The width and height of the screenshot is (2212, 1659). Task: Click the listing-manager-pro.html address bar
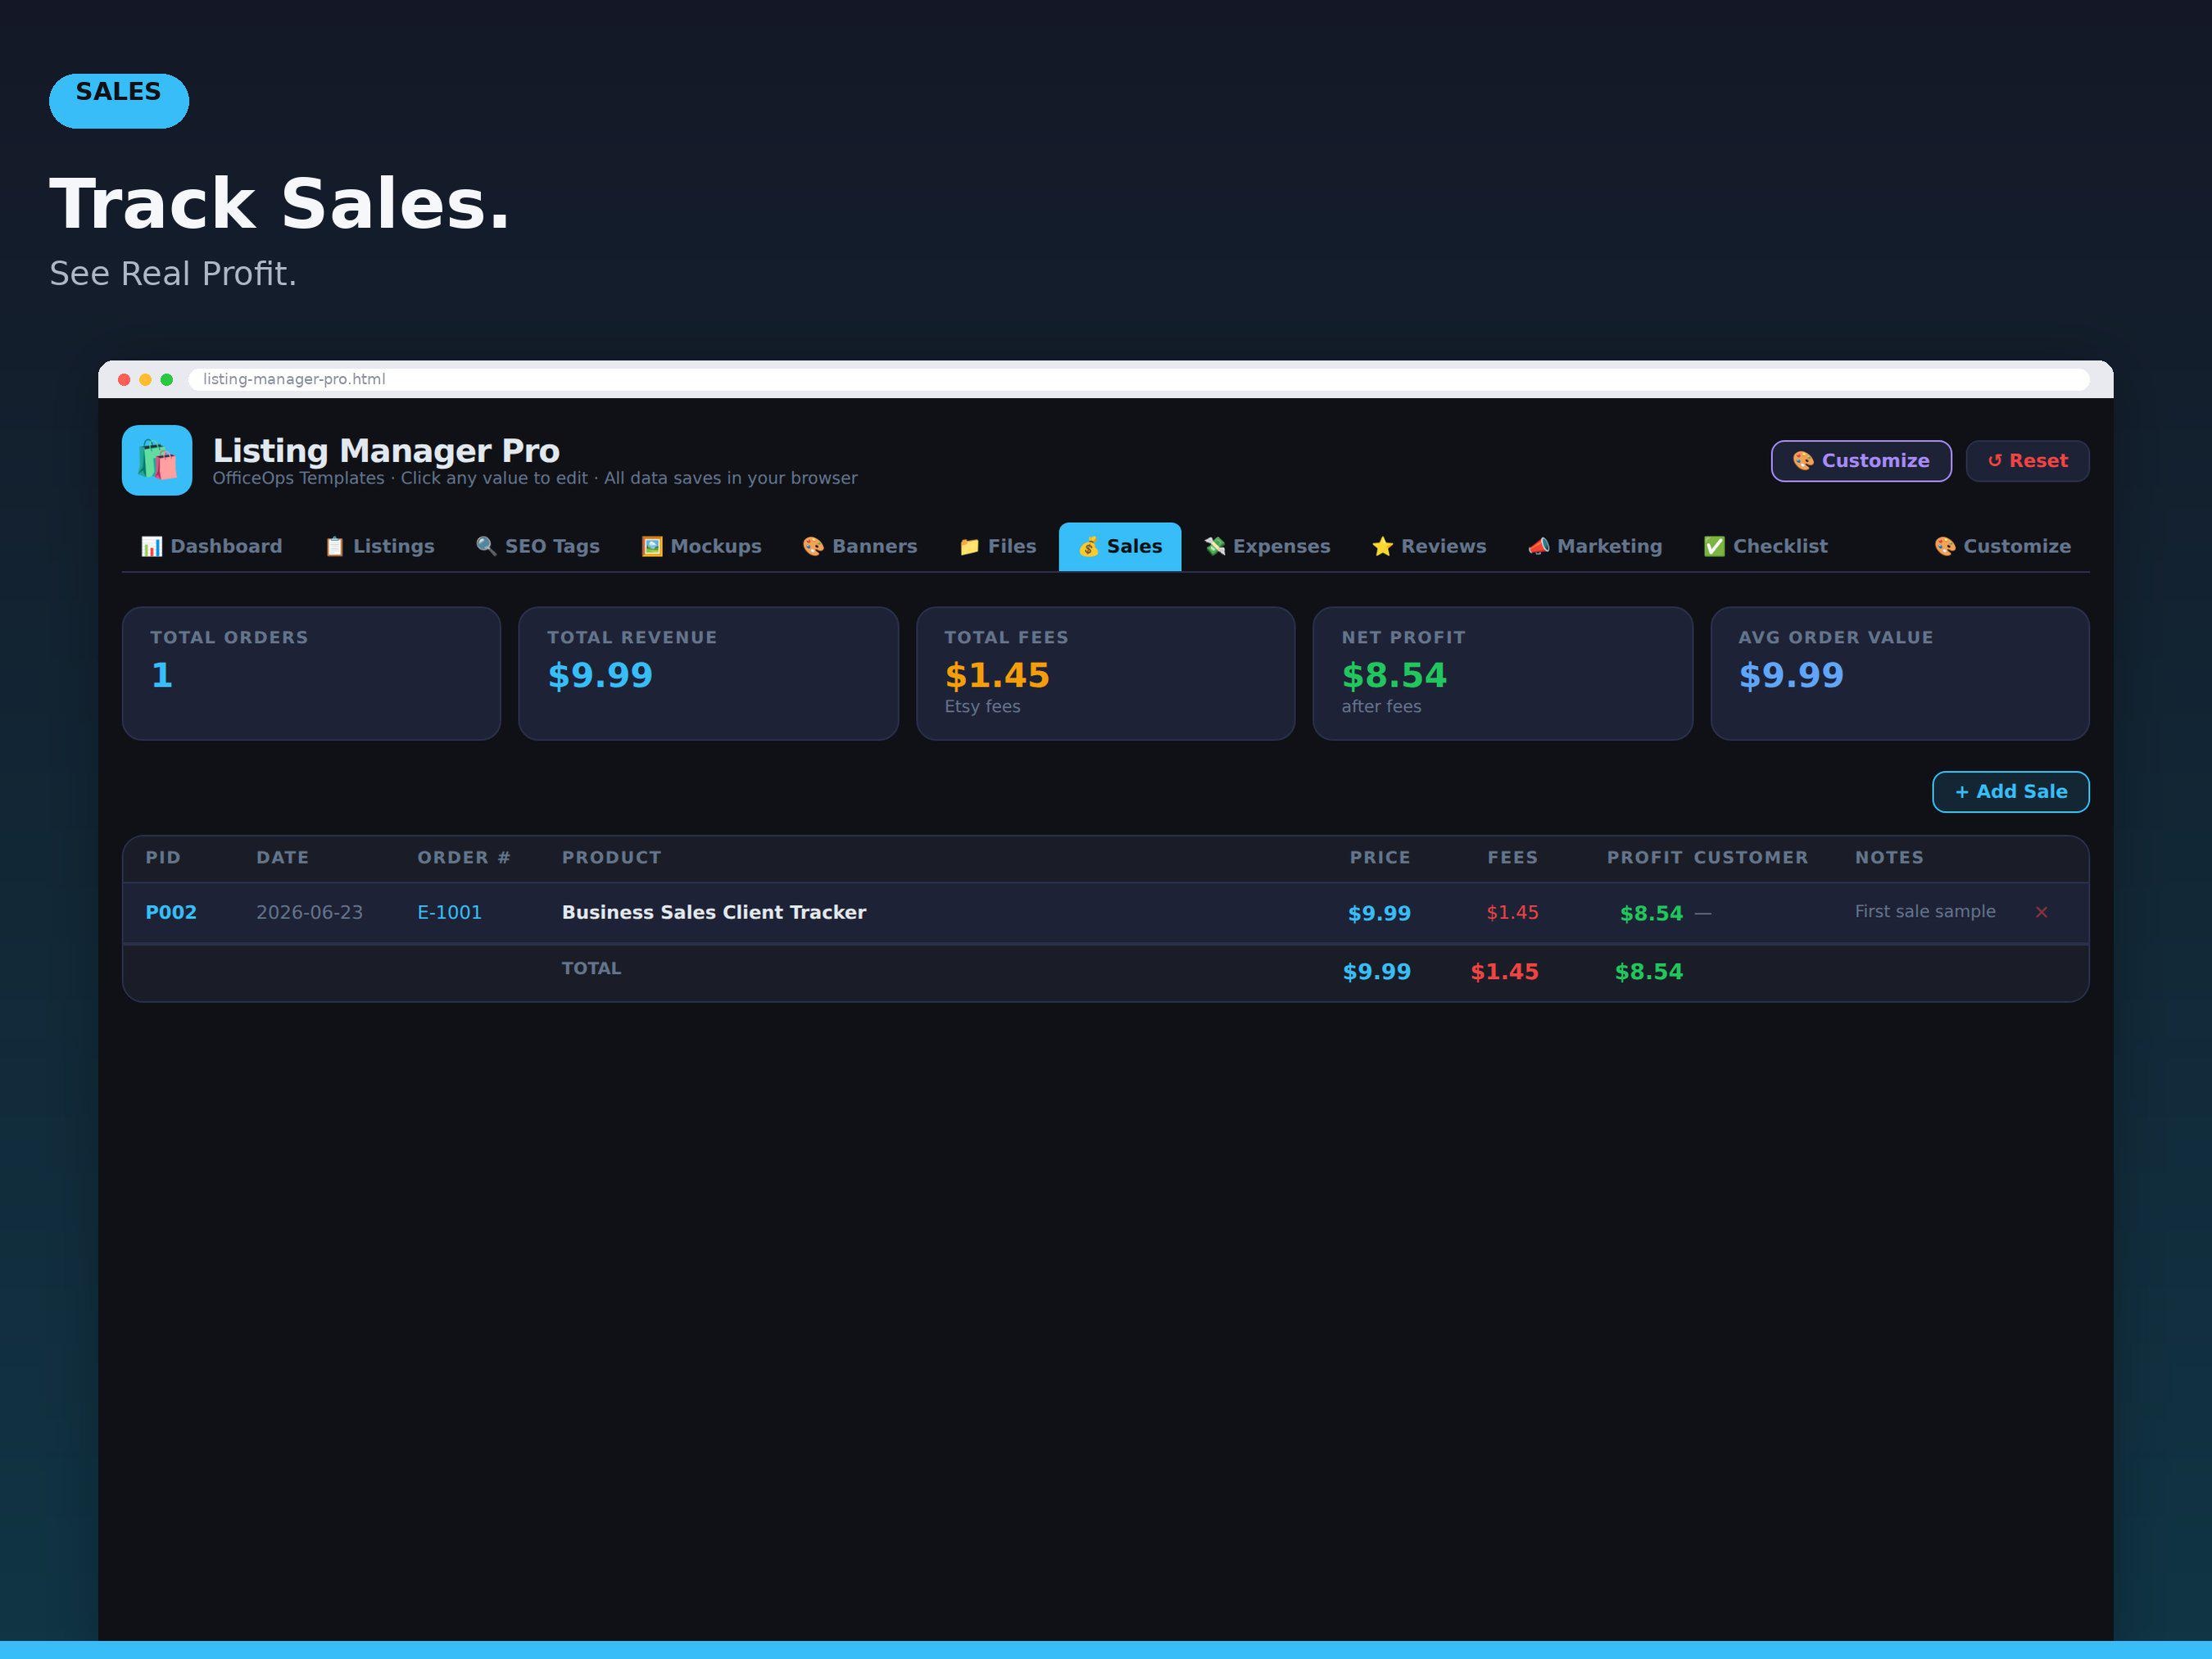pyautogui.click(x=1138, y=379)
